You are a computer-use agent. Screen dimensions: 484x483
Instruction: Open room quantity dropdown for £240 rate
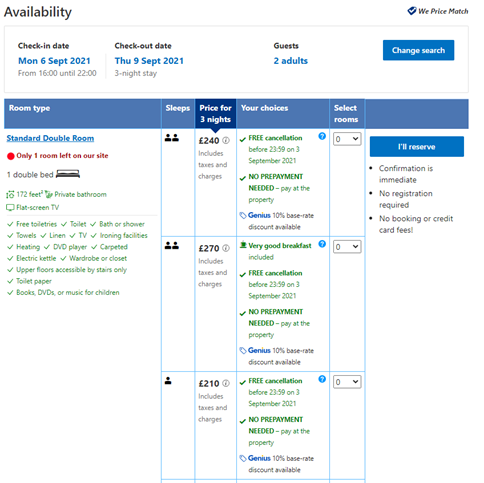(x=347, y=139)
